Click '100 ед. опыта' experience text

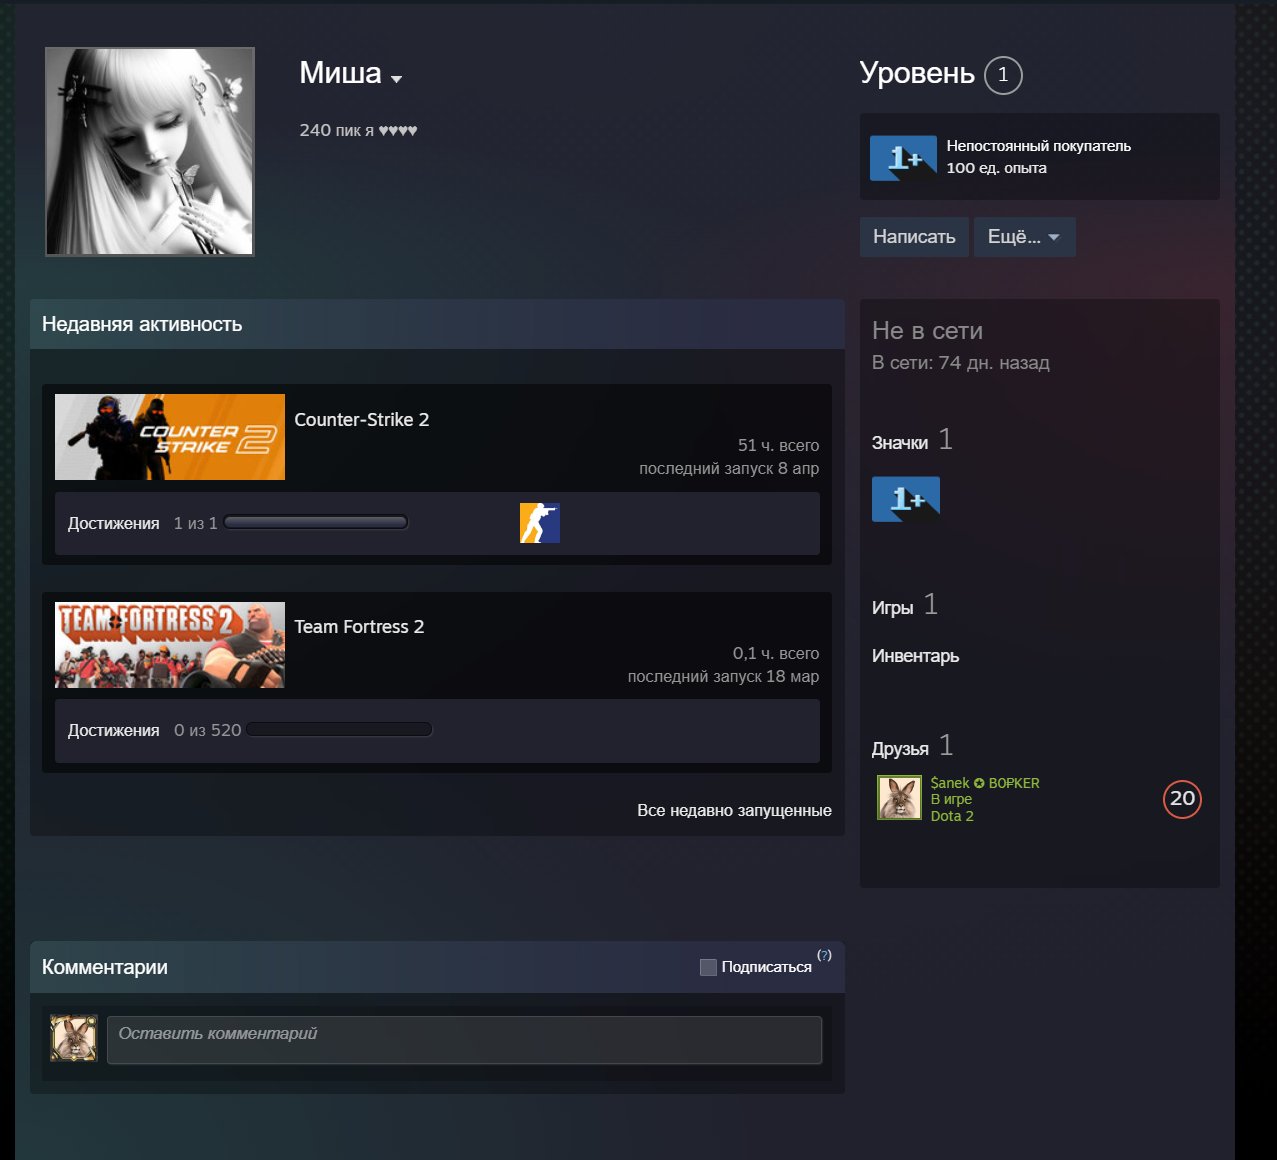[x=997, y=168]
